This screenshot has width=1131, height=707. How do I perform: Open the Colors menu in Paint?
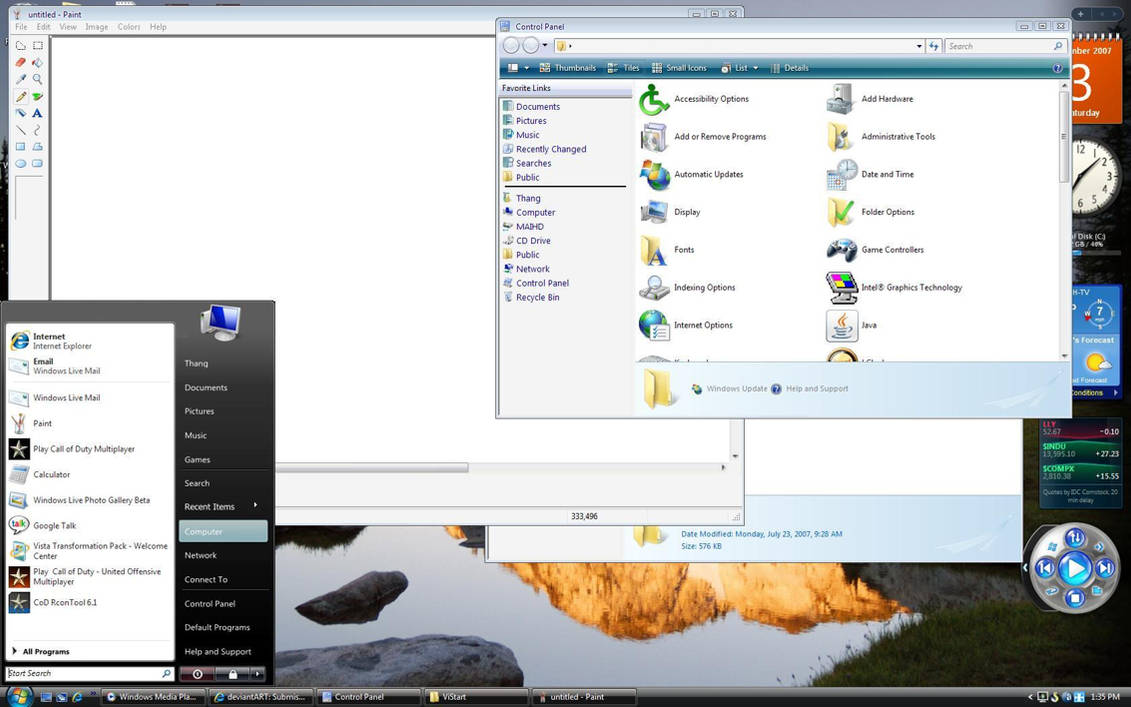(x=129, y=27)
